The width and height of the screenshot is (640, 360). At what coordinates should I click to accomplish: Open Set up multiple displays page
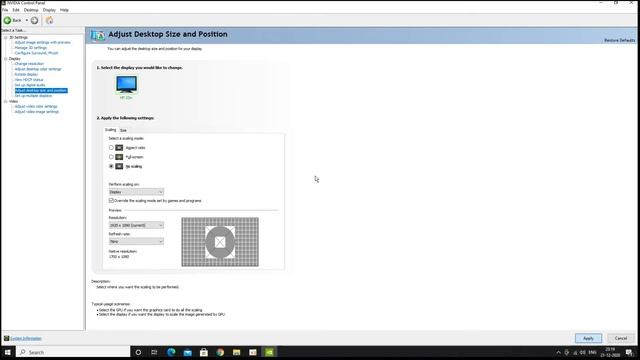point(33,96)
